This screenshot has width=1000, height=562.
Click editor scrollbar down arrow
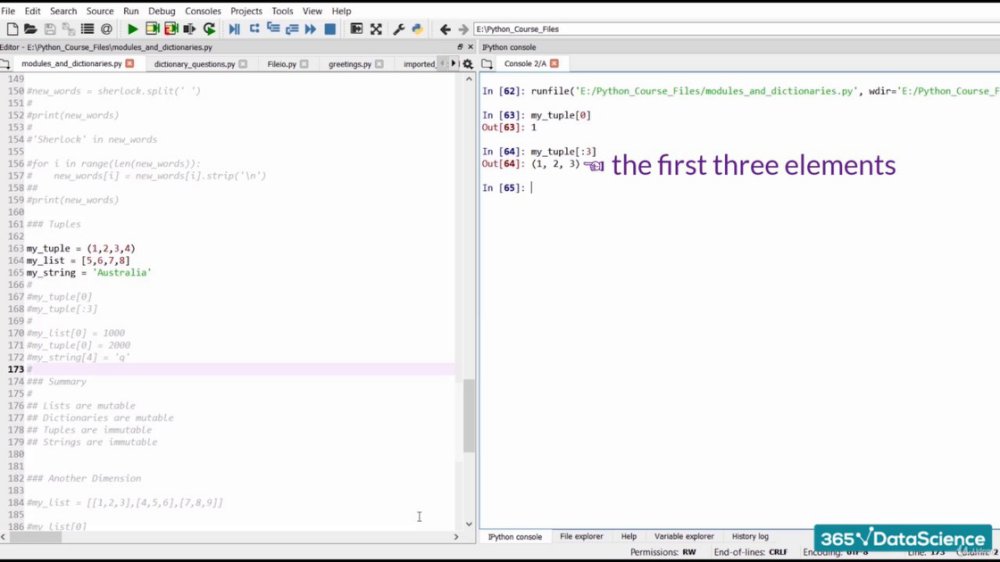click(x=469, y=524)
